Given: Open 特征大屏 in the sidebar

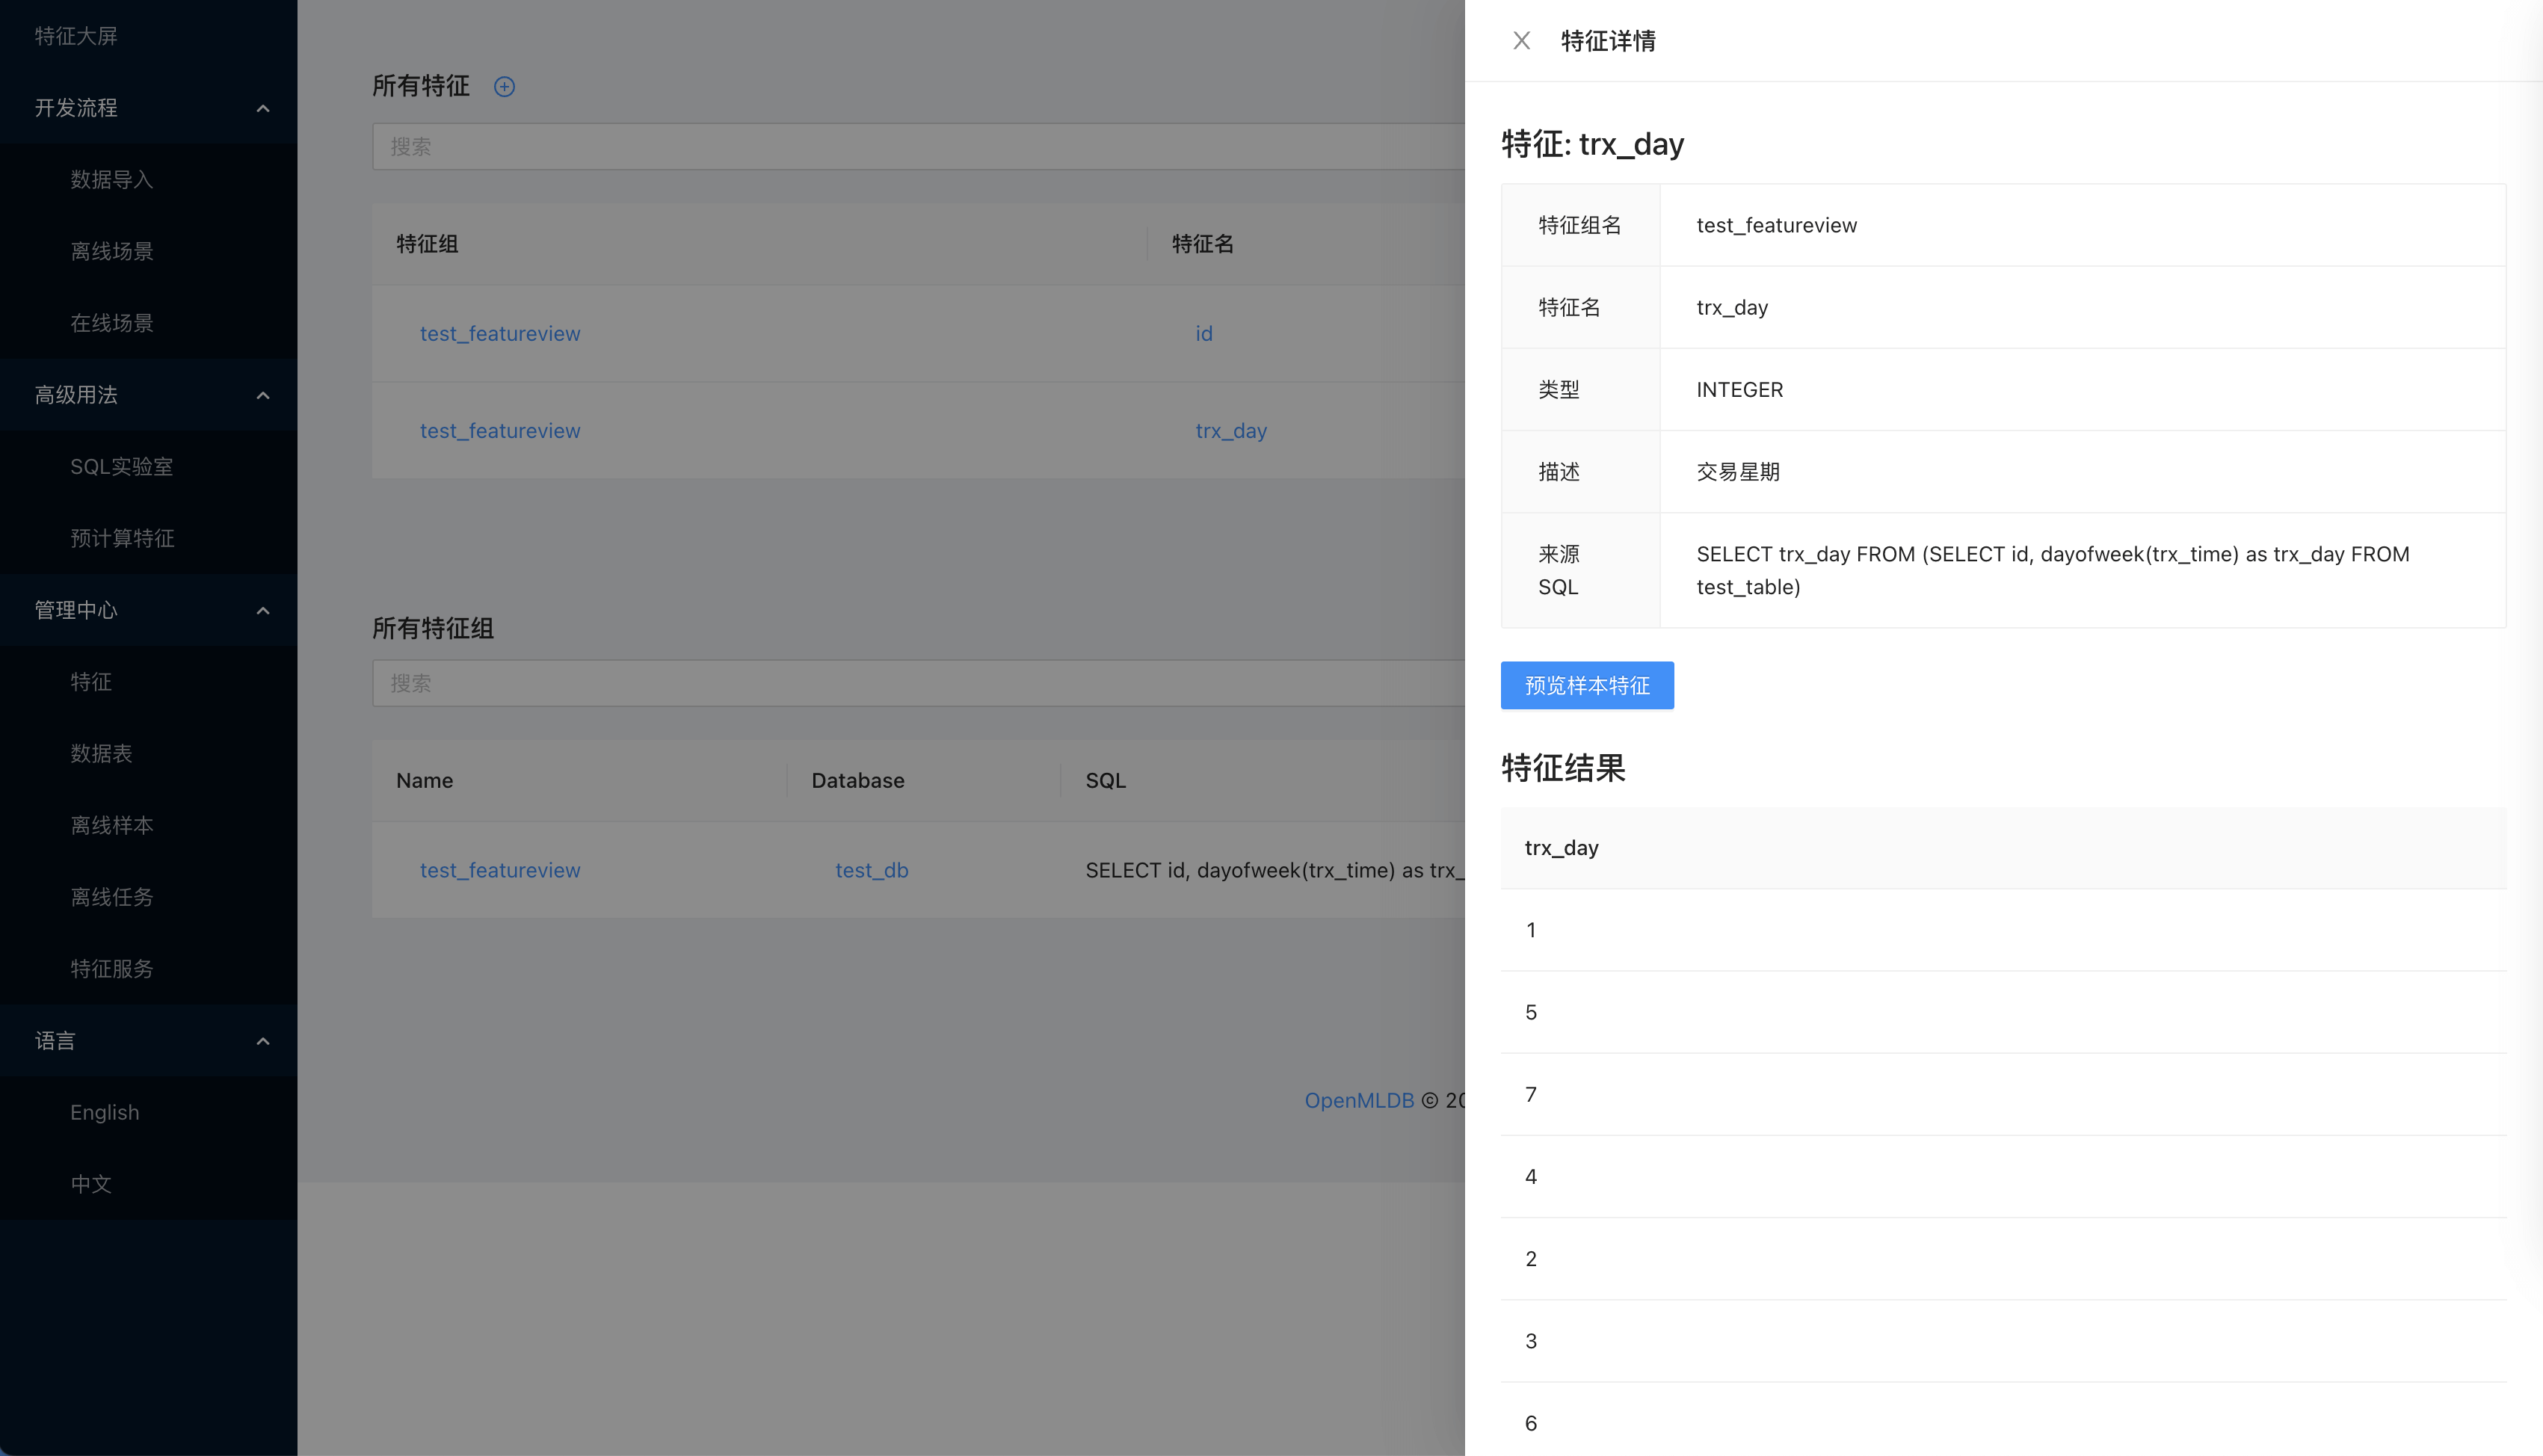Looking at the screenshot, I should pyautogui.click(x=76, y=36).
